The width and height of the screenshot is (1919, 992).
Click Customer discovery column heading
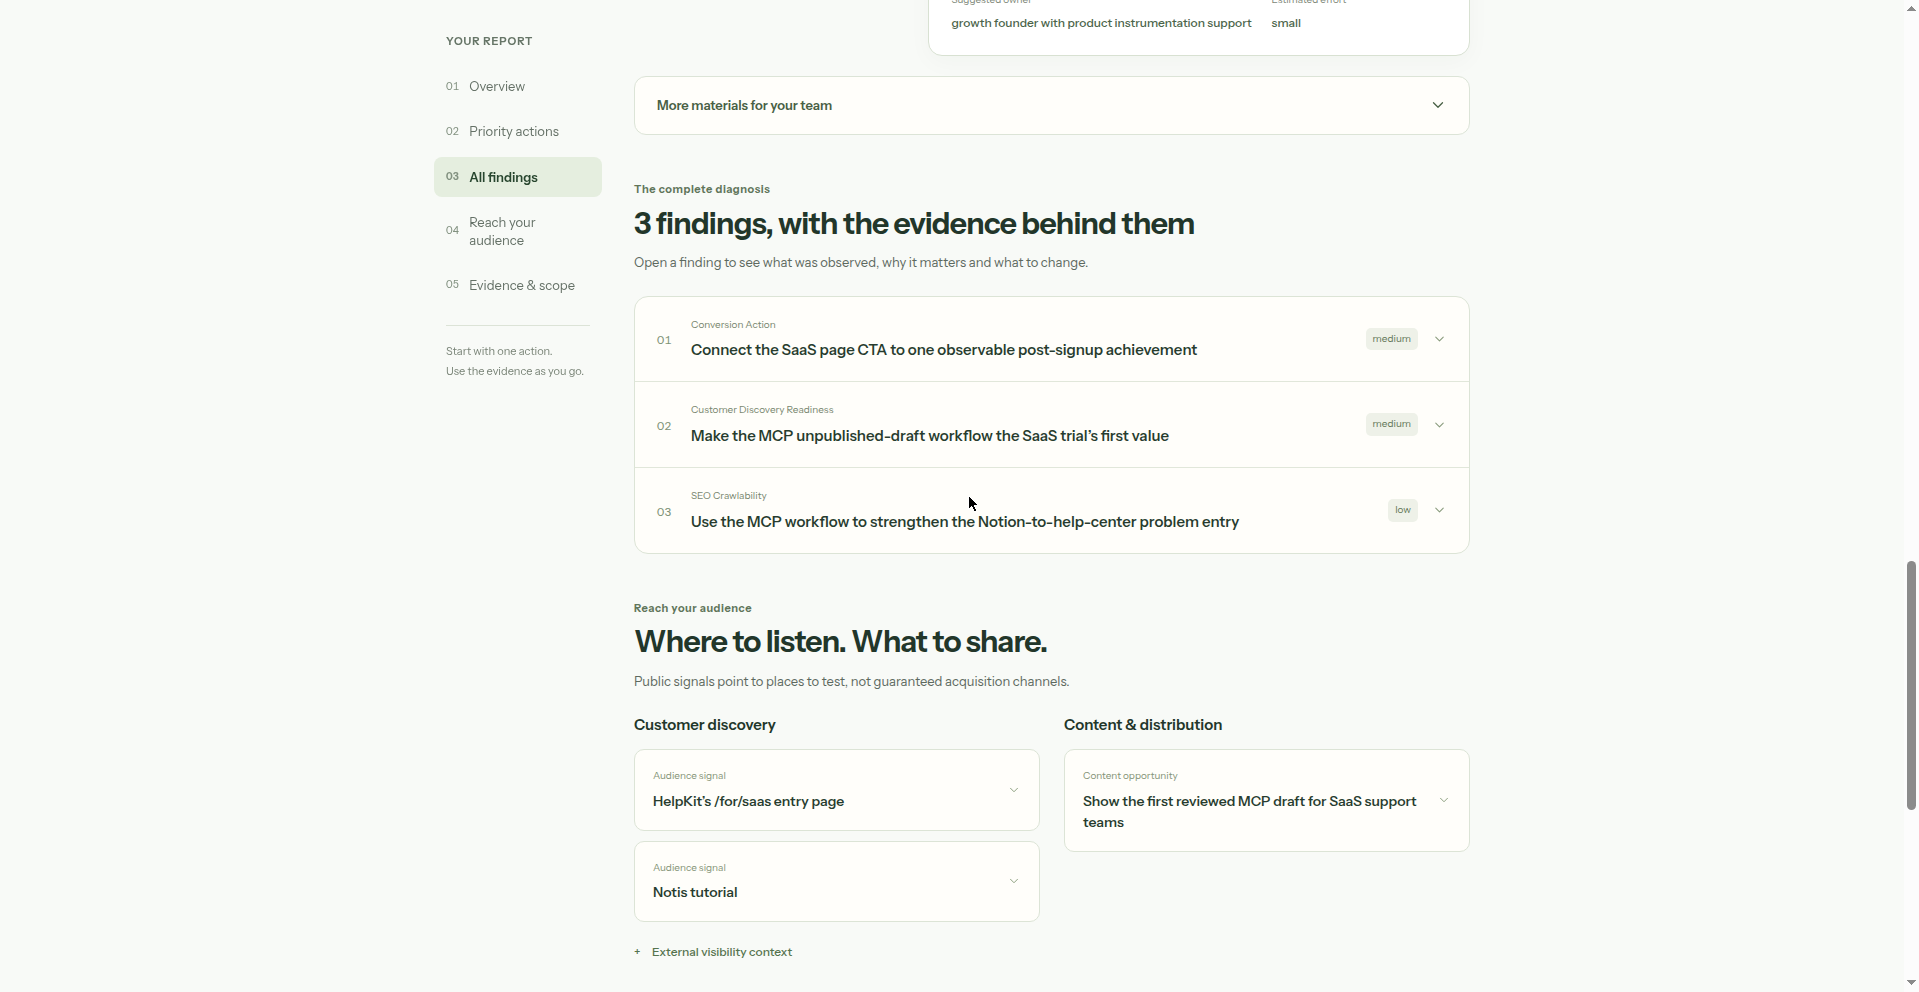coord(704,725)
